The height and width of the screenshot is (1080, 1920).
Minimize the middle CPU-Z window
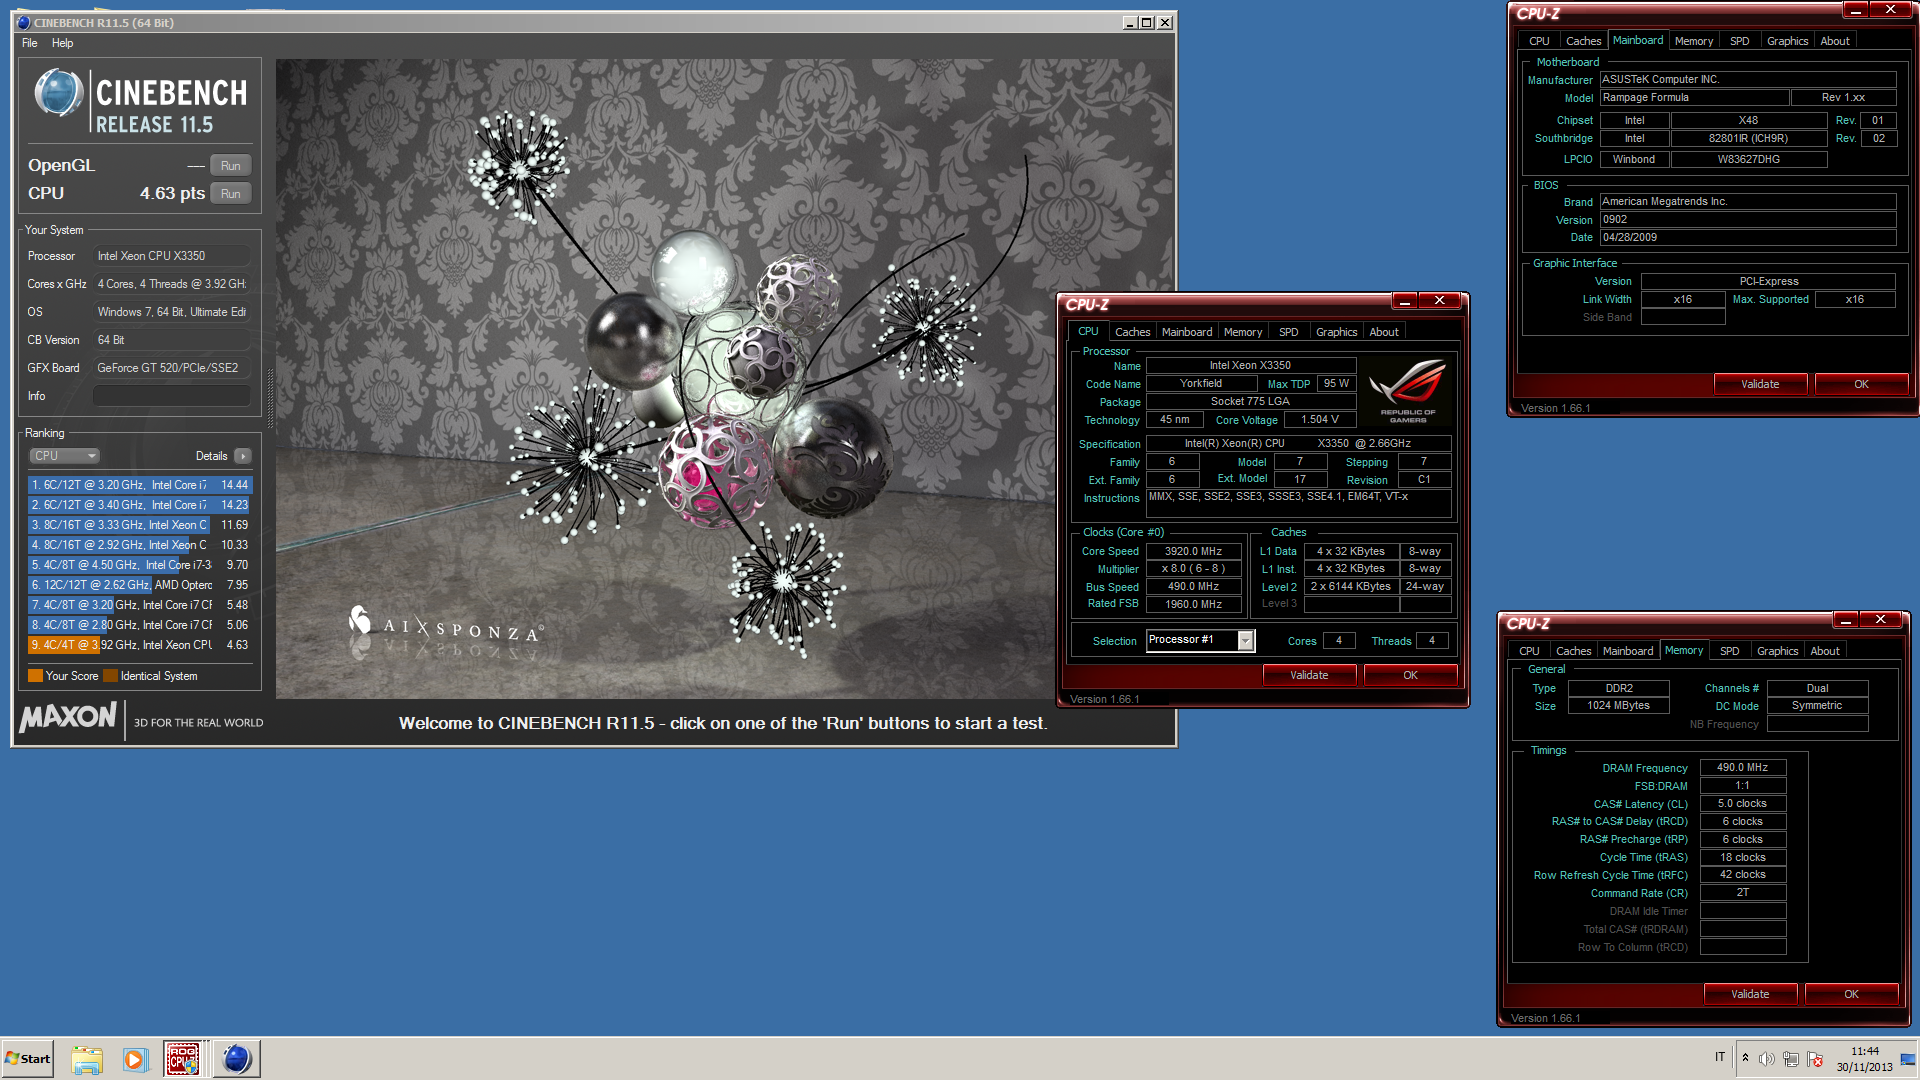[x=1404, y=301]
